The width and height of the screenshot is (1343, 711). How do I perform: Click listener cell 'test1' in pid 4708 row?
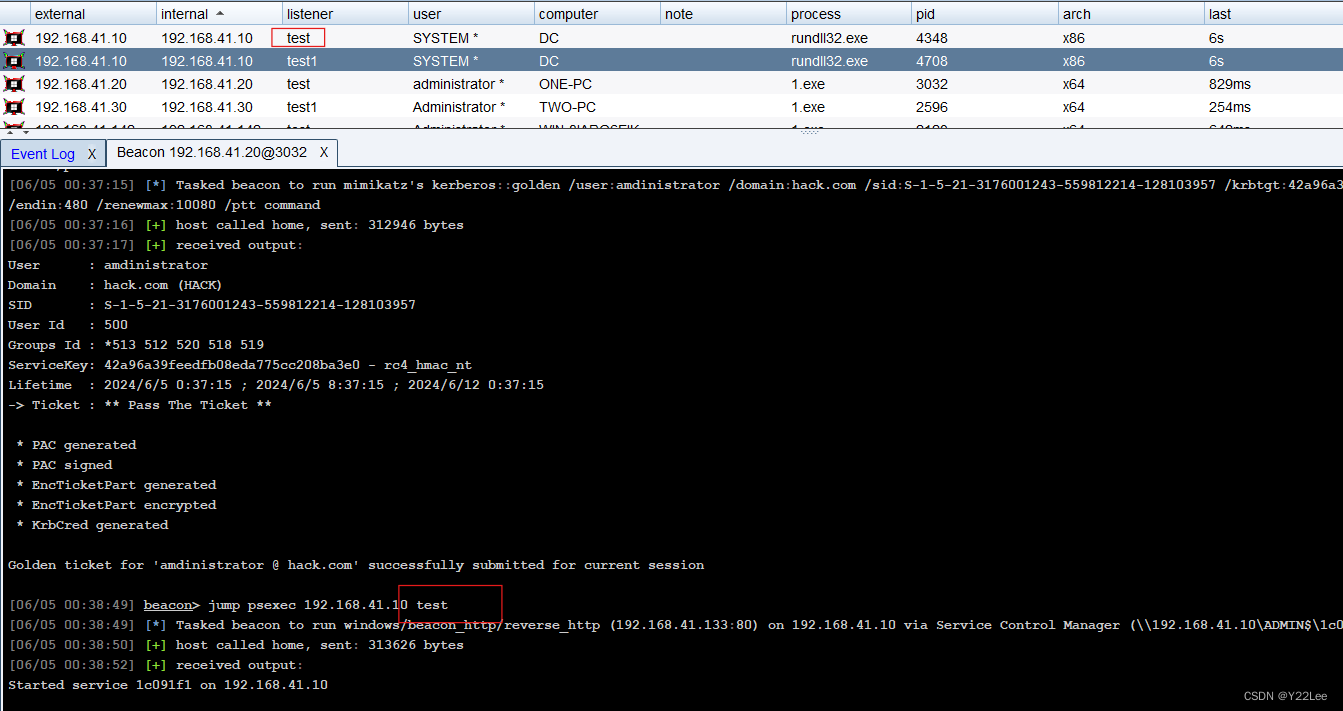point(302,61)
